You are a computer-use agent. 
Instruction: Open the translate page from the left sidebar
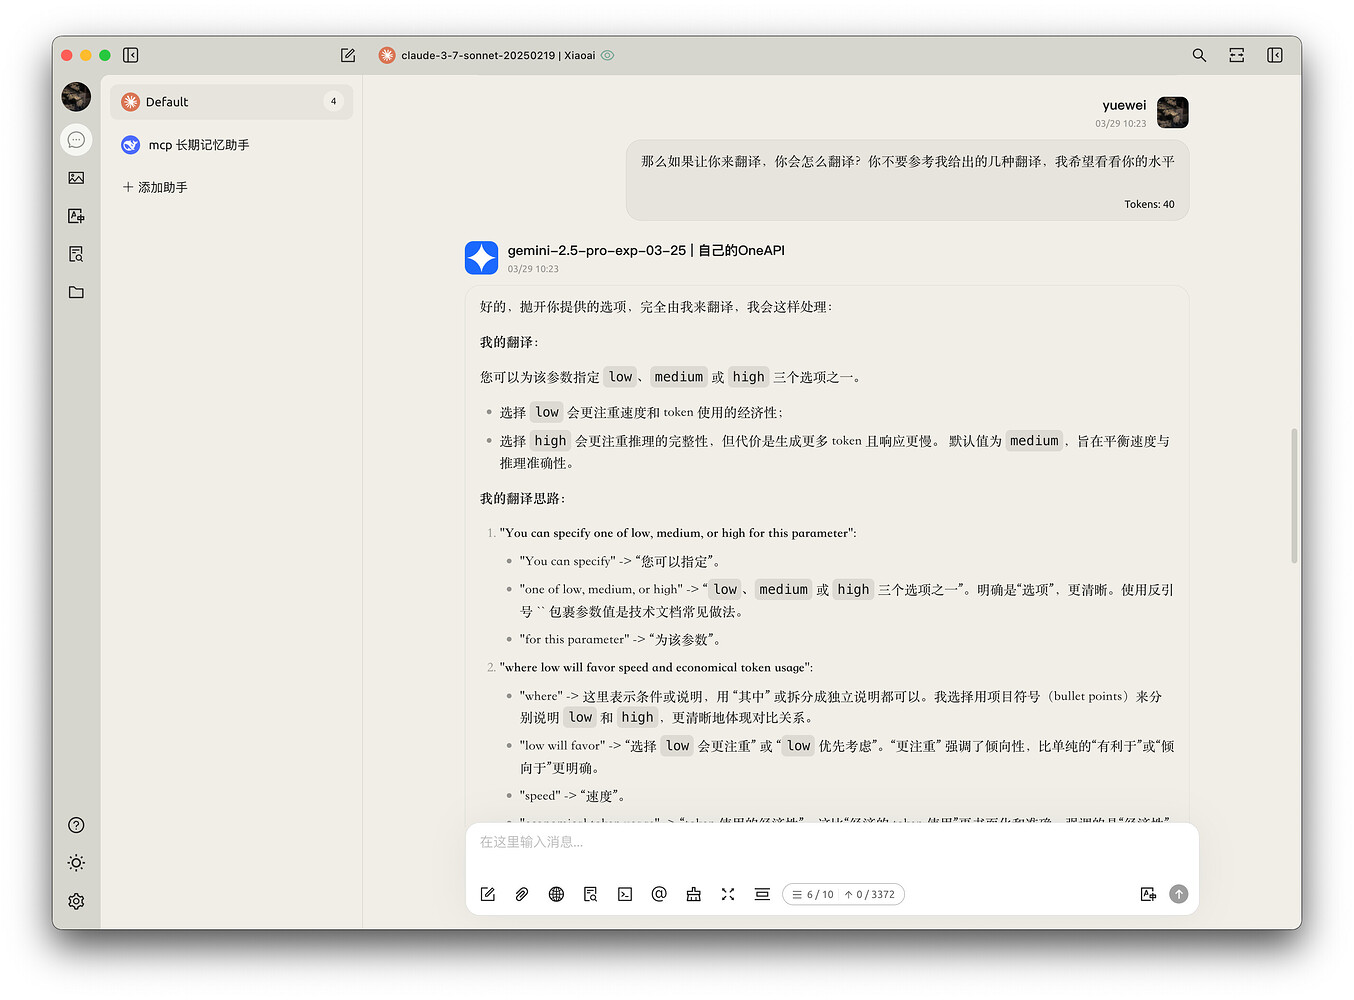pyautogui.click(x=76, y=216)
